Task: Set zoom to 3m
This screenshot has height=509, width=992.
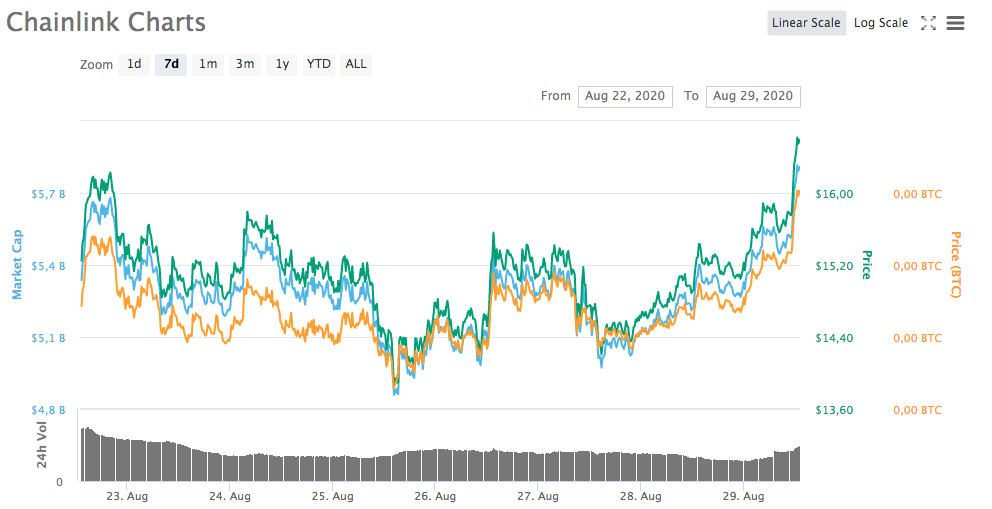Action: (245, 64)
